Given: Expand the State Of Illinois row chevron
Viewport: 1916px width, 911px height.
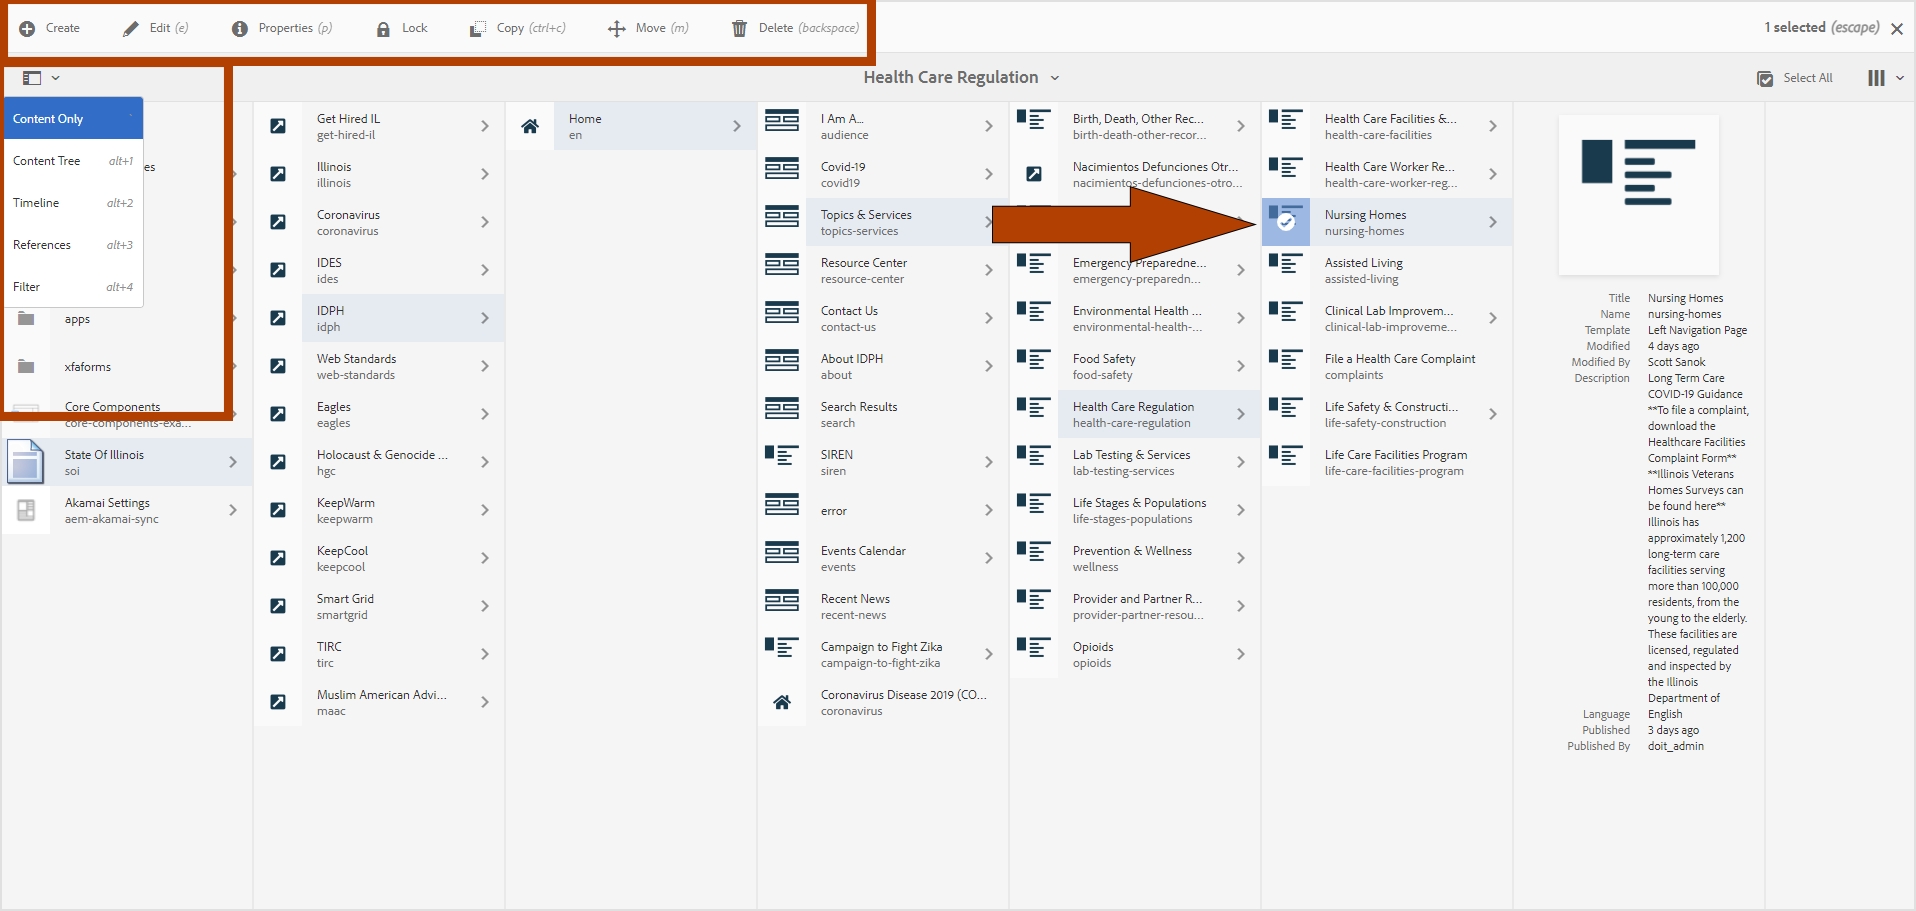Looking at the screenshot, I should tap(233, 462).
